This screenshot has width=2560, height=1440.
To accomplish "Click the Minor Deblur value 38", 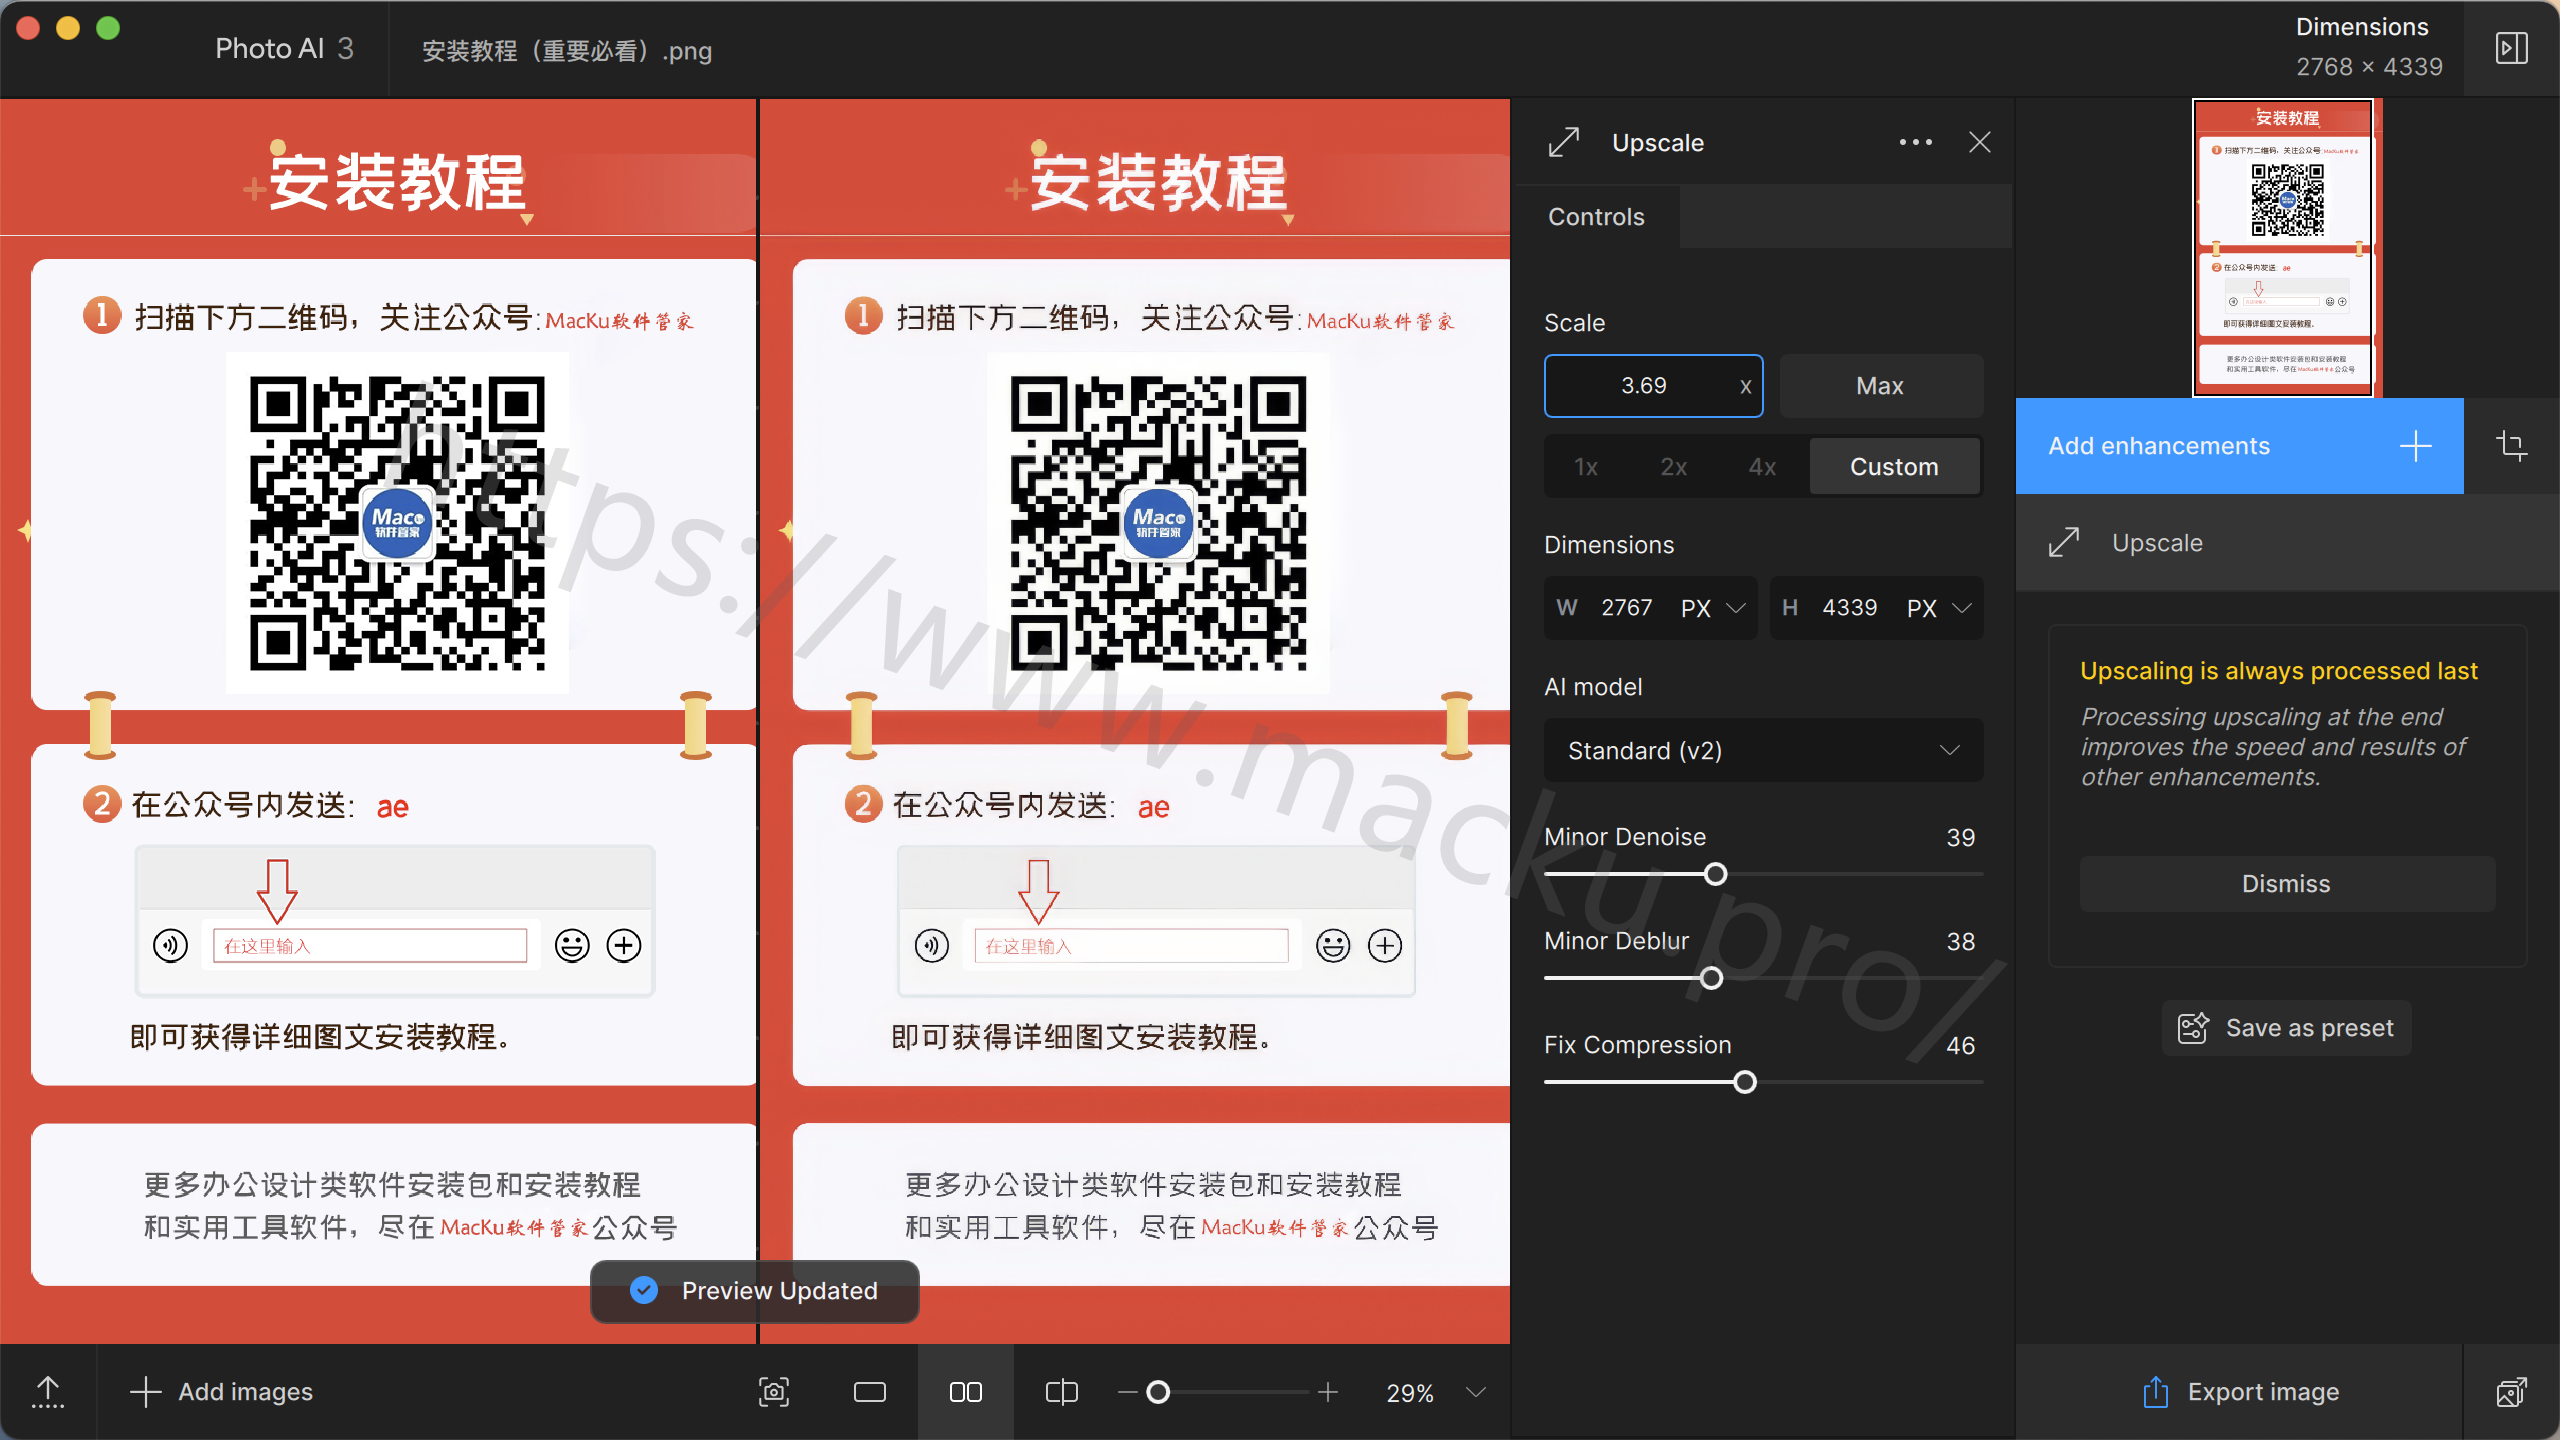I will tap(1960, 942).
